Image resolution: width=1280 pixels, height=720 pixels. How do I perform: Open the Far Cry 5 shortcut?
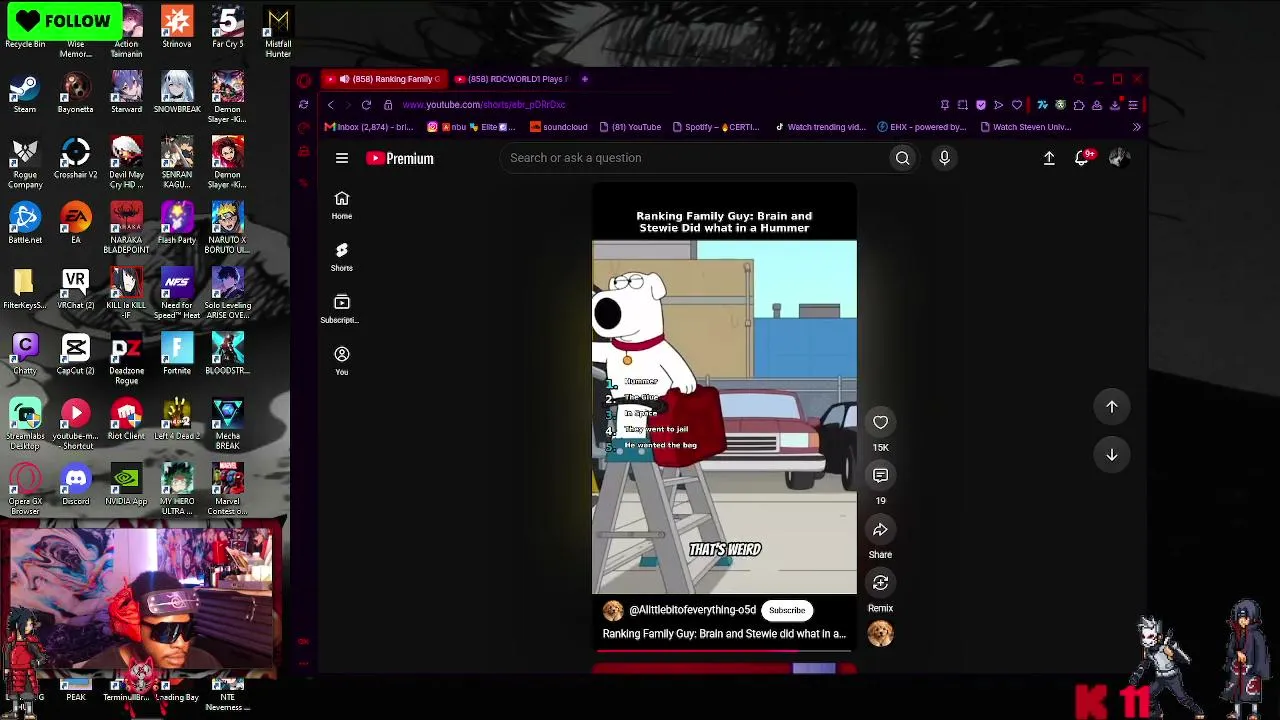pyautogui.click(x=228, y=29)
